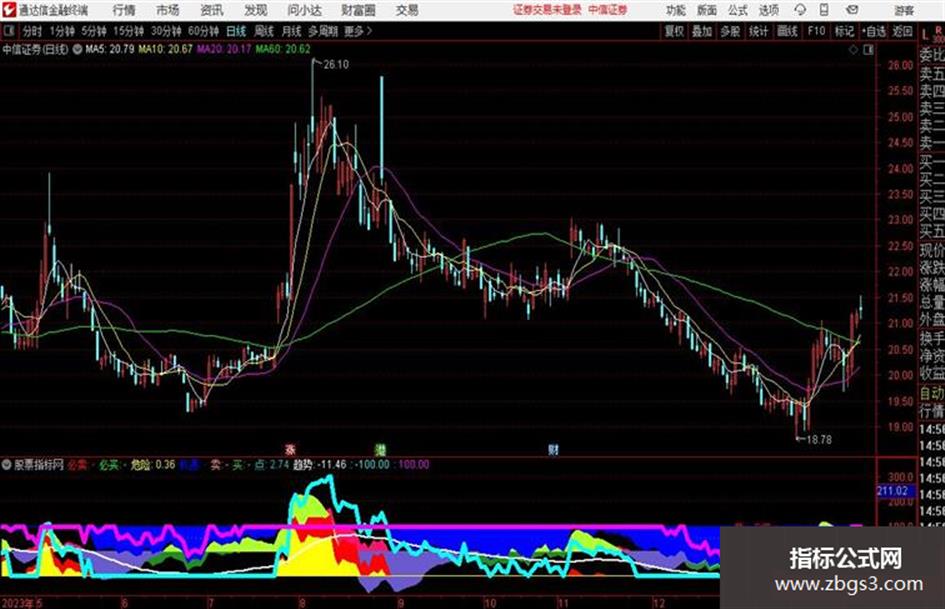Viewport: 945px width, 609px height.
Task: Click the 游客 guest account label
Action: [904, 10]
